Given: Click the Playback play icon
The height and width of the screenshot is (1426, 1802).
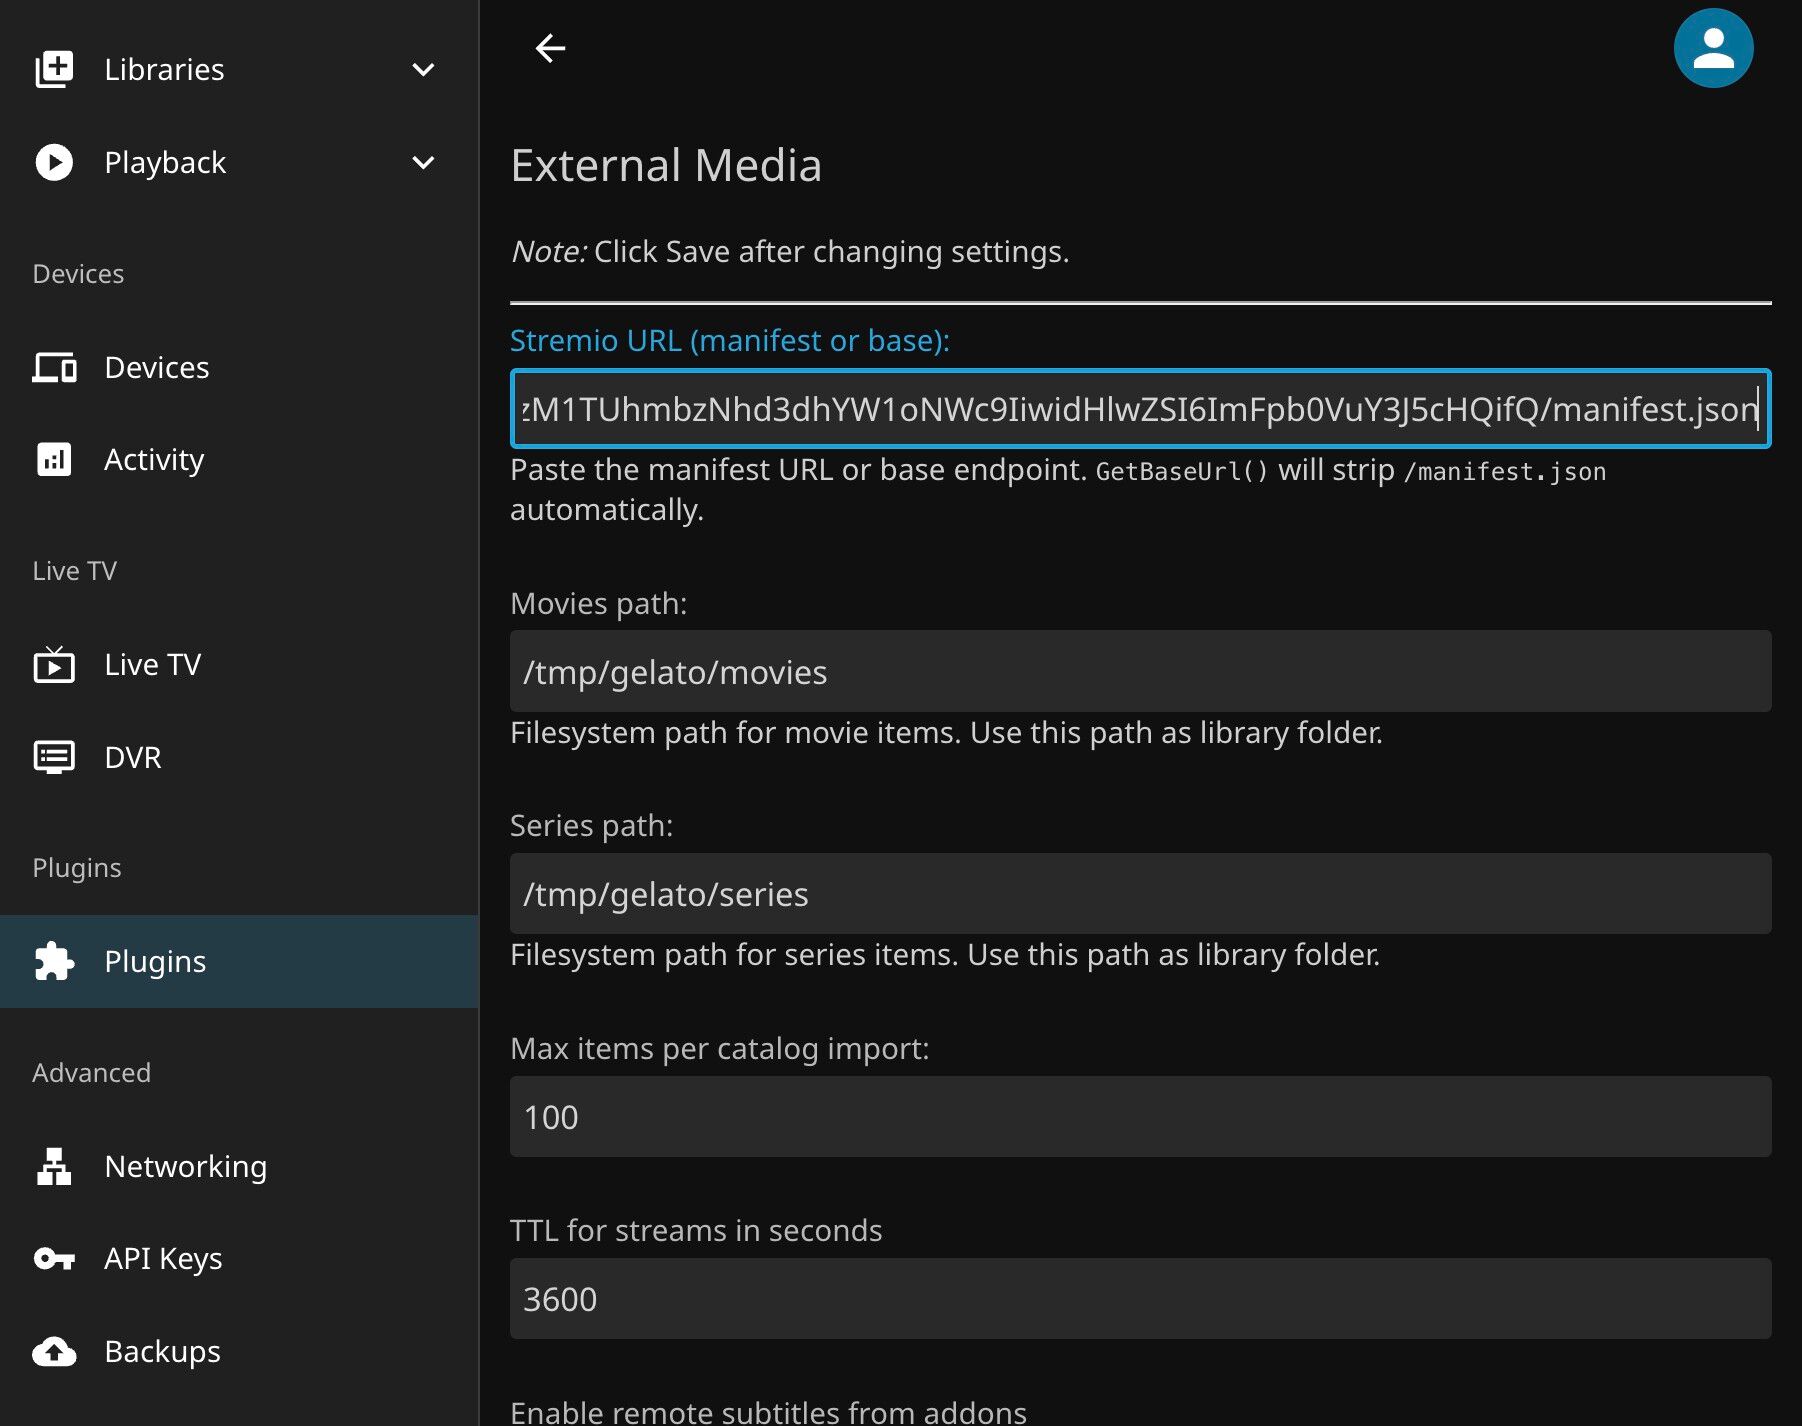Looking at the screenshot, I should coord(54,162).
